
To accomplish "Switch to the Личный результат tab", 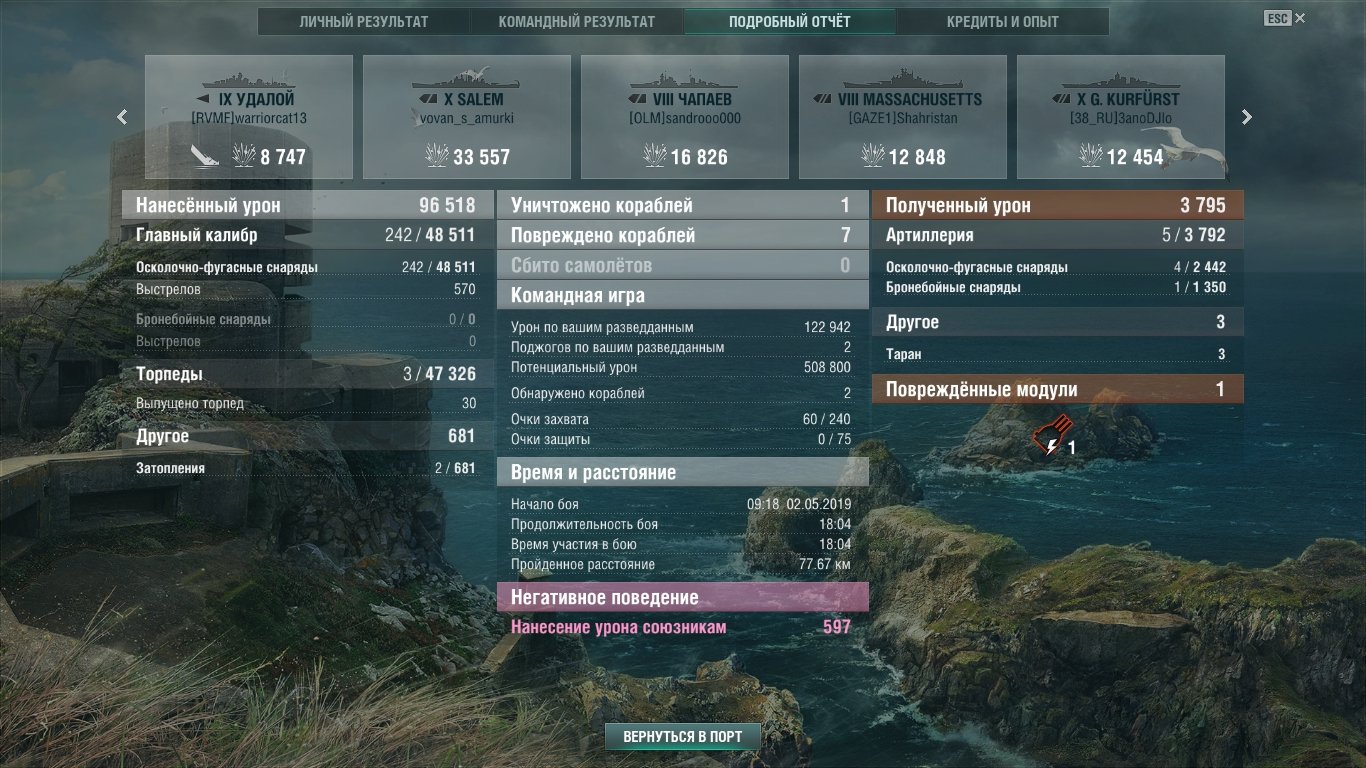I will point(364,21).
